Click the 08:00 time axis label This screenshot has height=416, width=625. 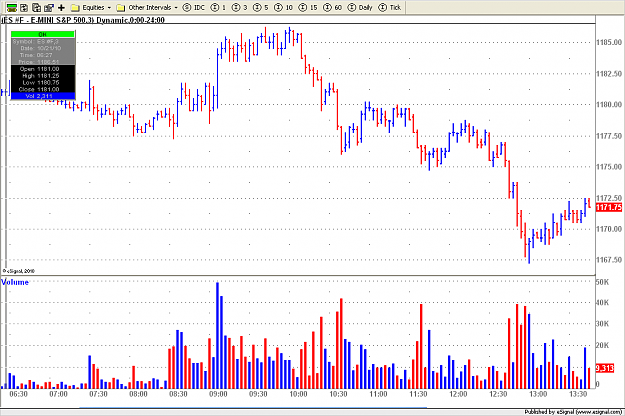tap(138, 394)
